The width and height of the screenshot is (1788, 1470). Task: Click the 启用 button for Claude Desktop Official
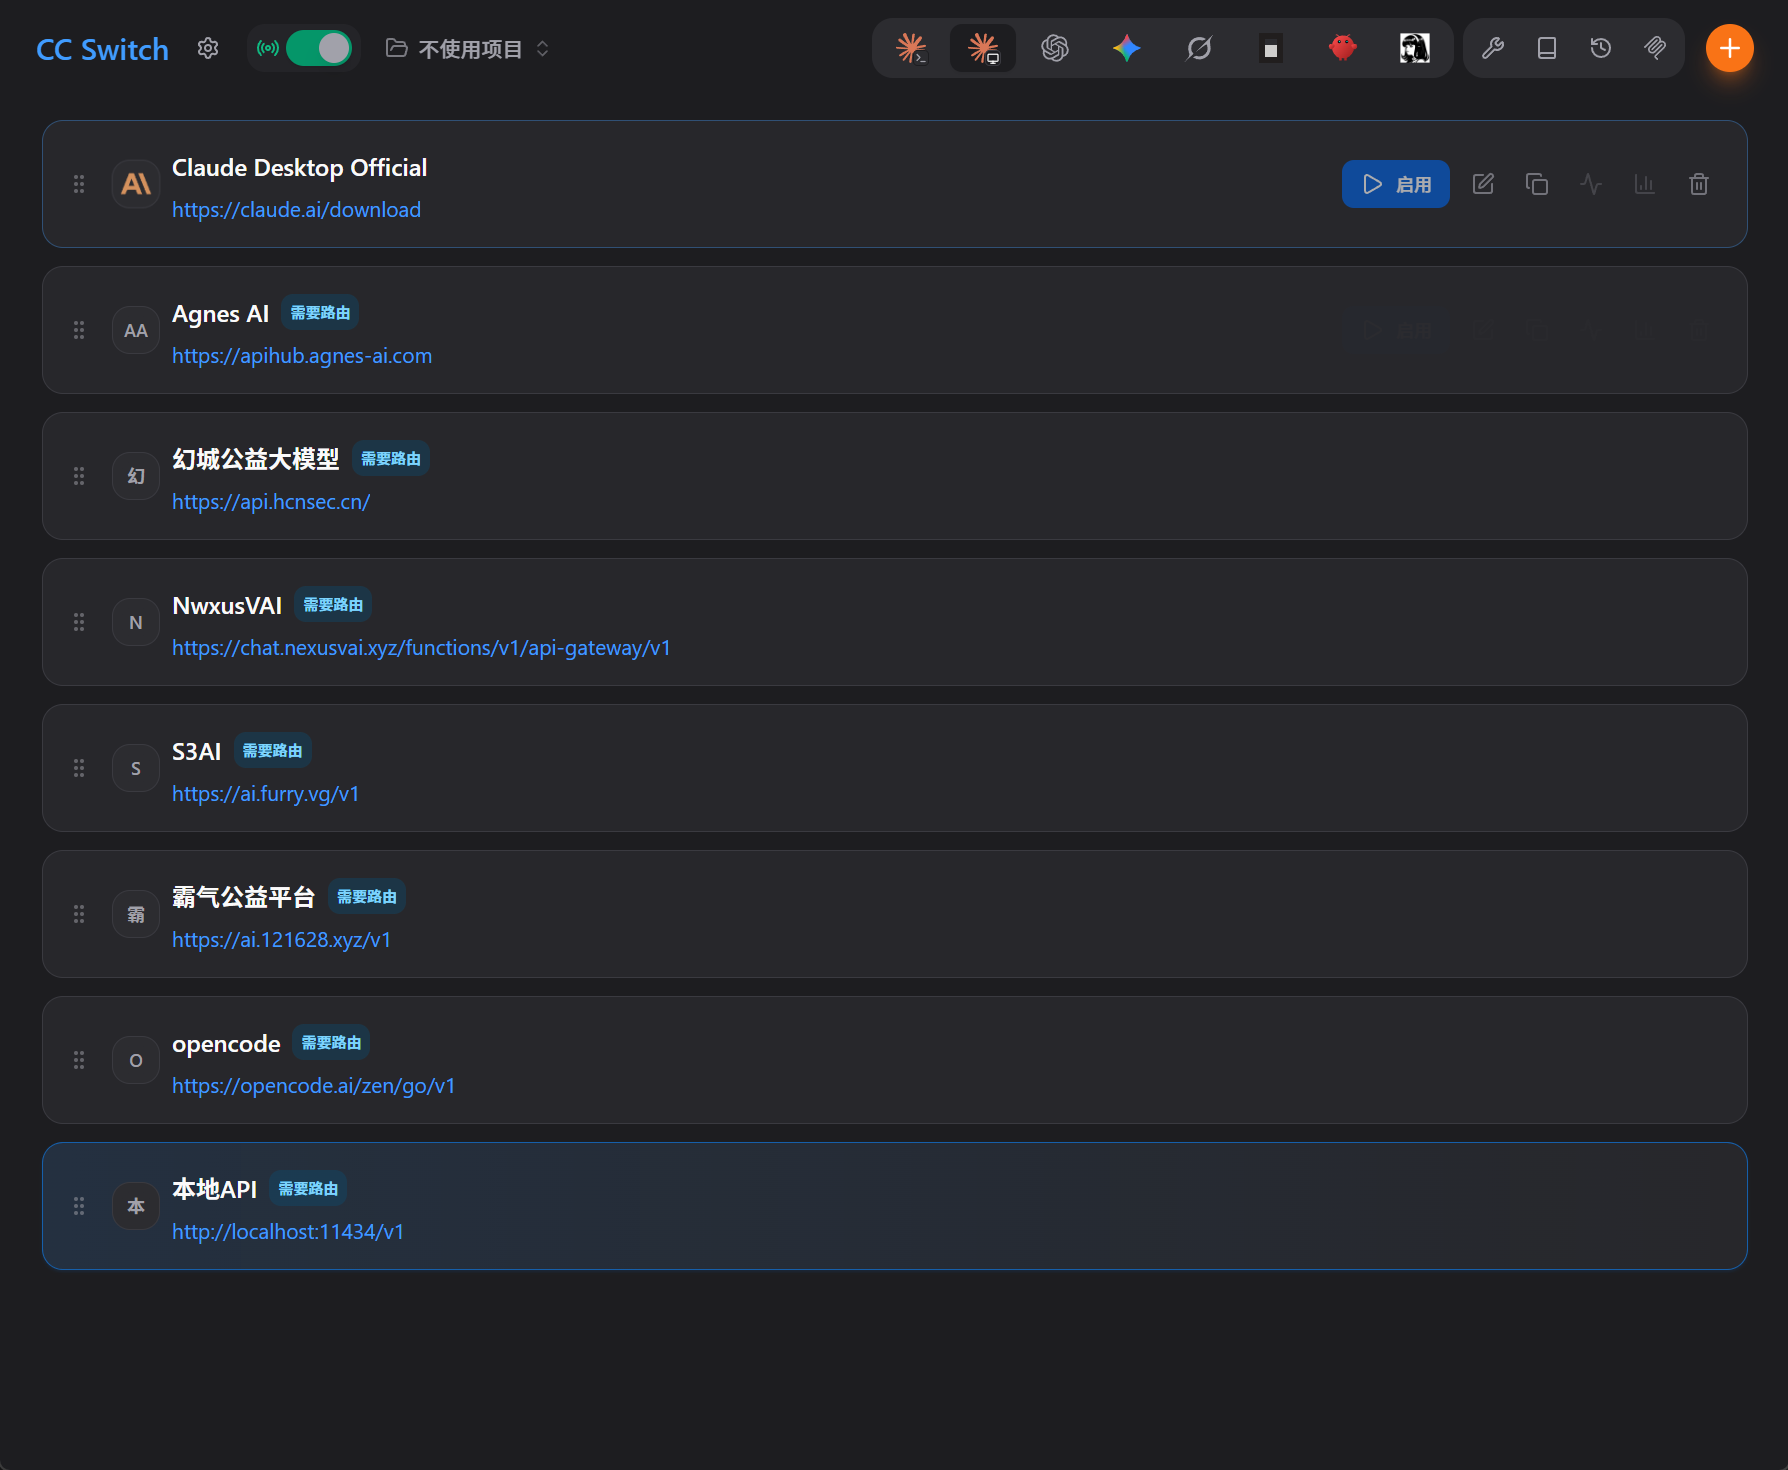point(1396,184)
